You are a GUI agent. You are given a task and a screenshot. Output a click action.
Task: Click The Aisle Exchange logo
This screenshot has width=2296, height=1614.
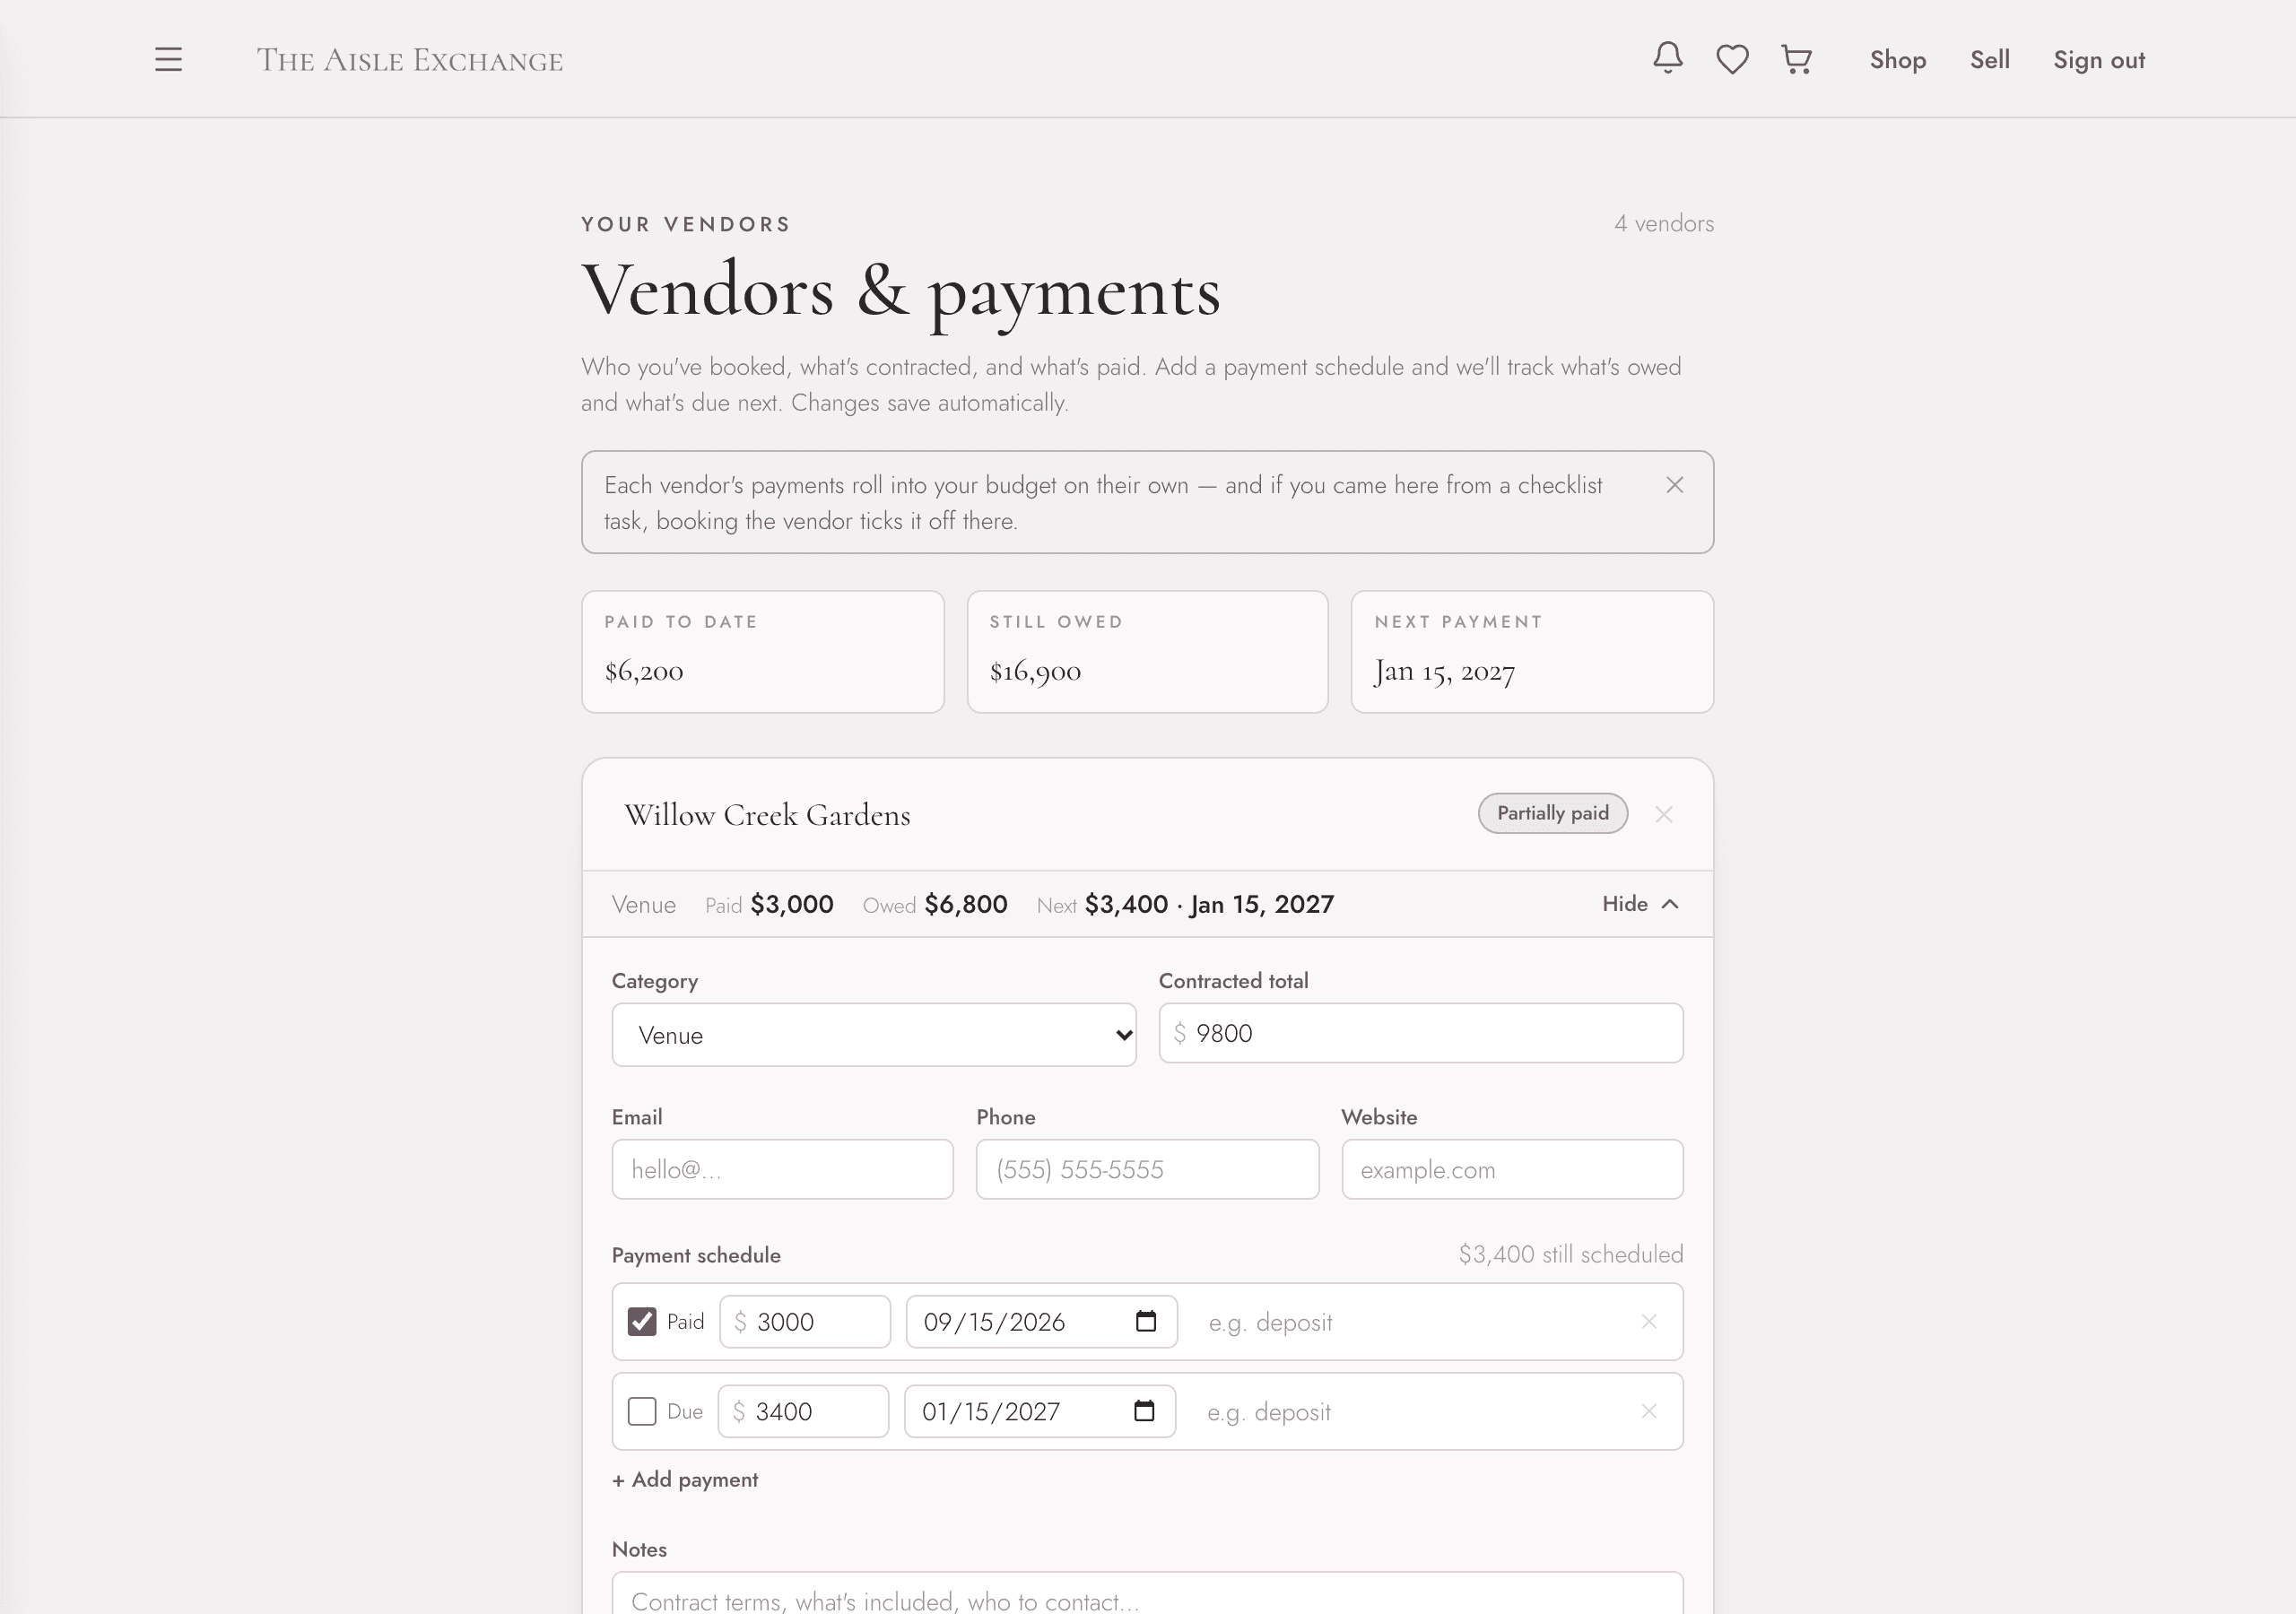coord(410,60)
